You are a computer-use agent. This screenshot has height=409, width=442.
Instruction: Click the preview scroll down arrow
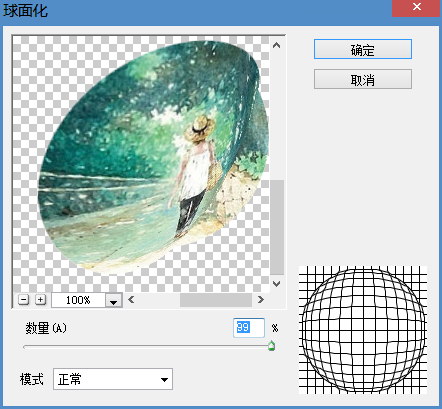click(x=276, y=284)
